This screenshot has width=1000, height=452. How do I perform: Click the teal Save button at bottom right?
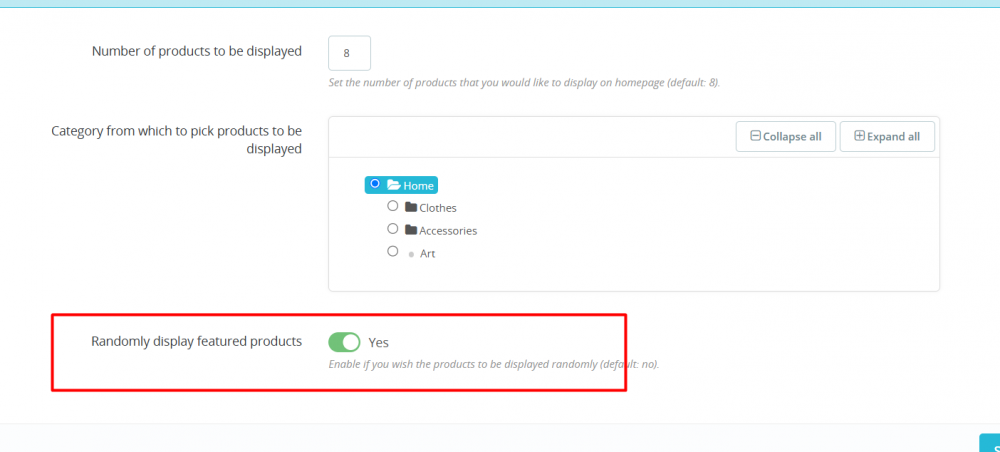(990, 442)
